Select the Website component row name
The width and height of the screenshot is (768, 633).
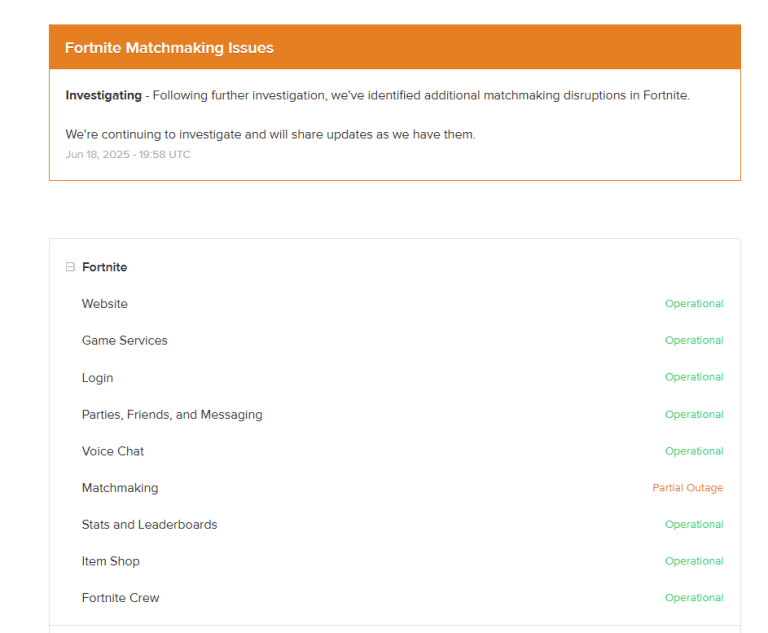(x=105, y=304)
